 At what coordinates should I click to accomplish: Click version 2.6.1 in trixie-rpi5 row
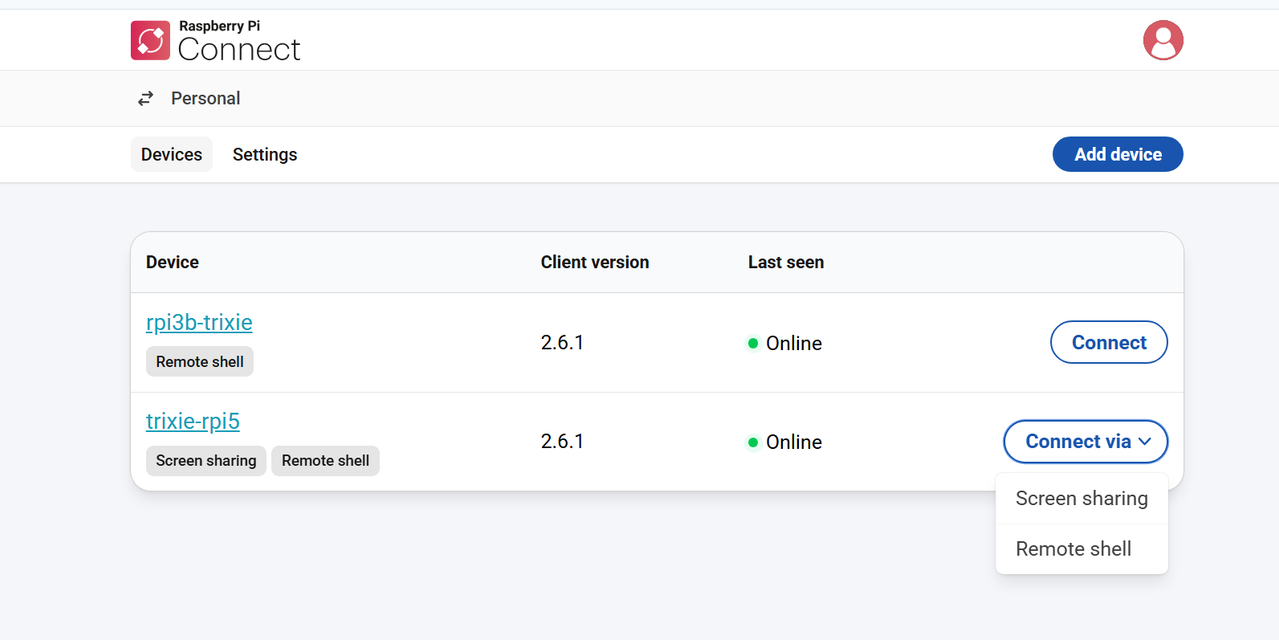click(562, 442)
